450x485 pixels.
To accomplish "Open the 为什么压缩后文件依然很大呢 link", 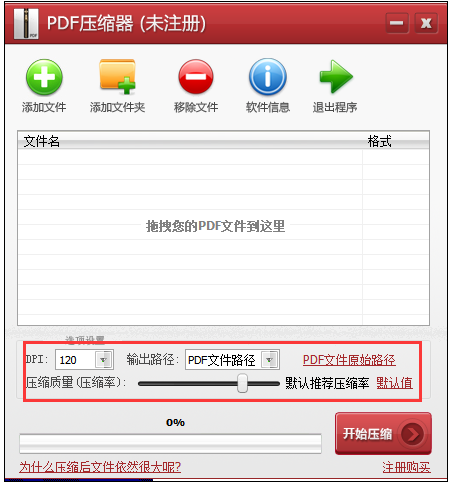I will click(x=100, y=467).
